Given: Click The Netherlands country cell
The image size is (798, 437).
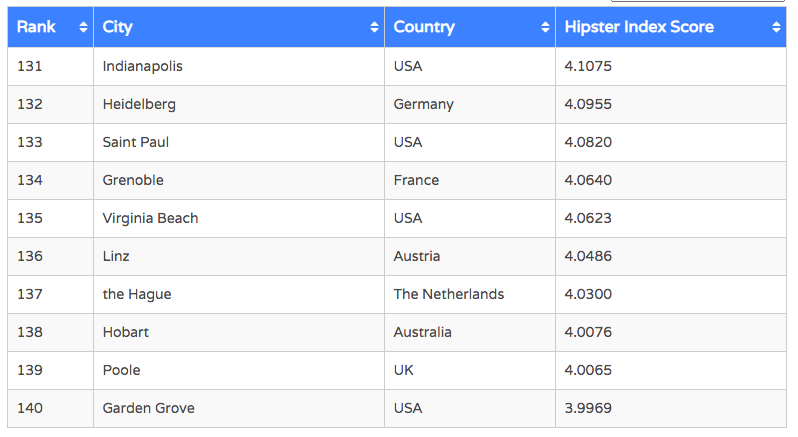Looking at the screenshot, I should (449, 294).
